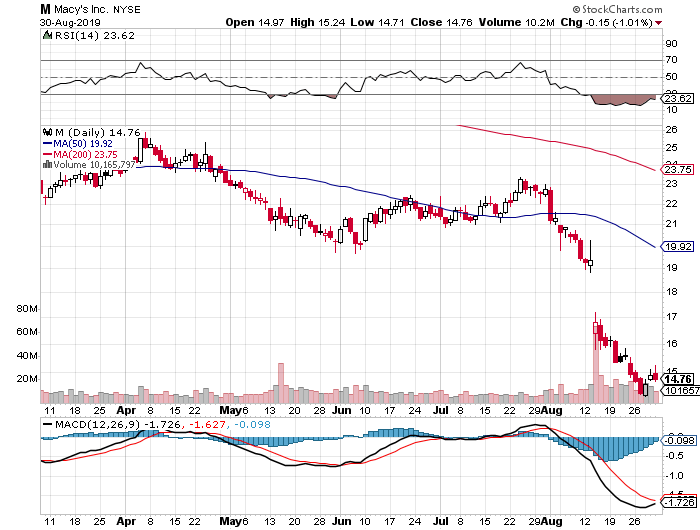The image size is (700, 530).
Task: Click the MA(200) 23.75 price tag
Action: 676,170
